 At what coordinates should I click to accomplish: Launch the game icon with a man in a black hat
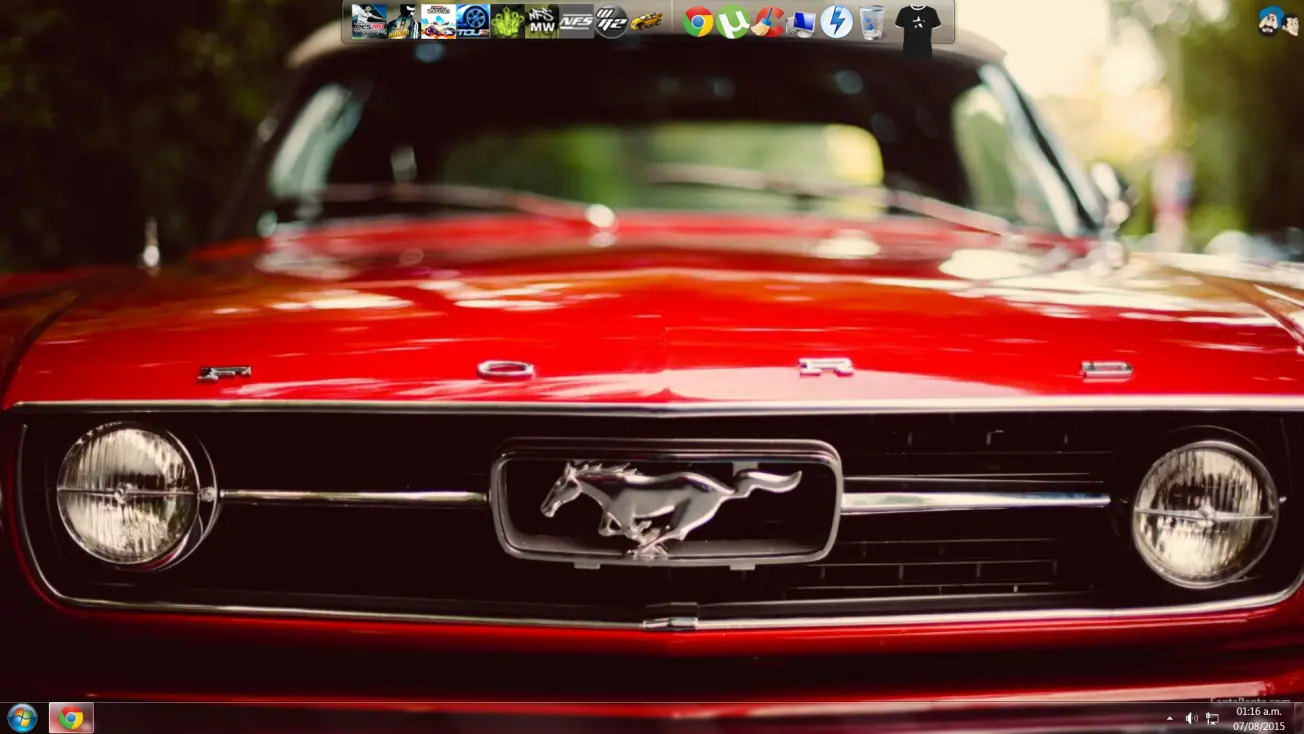point(404,21)
